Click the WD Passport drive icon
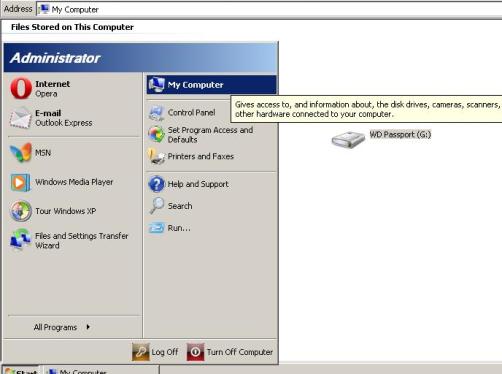The image size is (502, 374). click(x=348, y=139)
